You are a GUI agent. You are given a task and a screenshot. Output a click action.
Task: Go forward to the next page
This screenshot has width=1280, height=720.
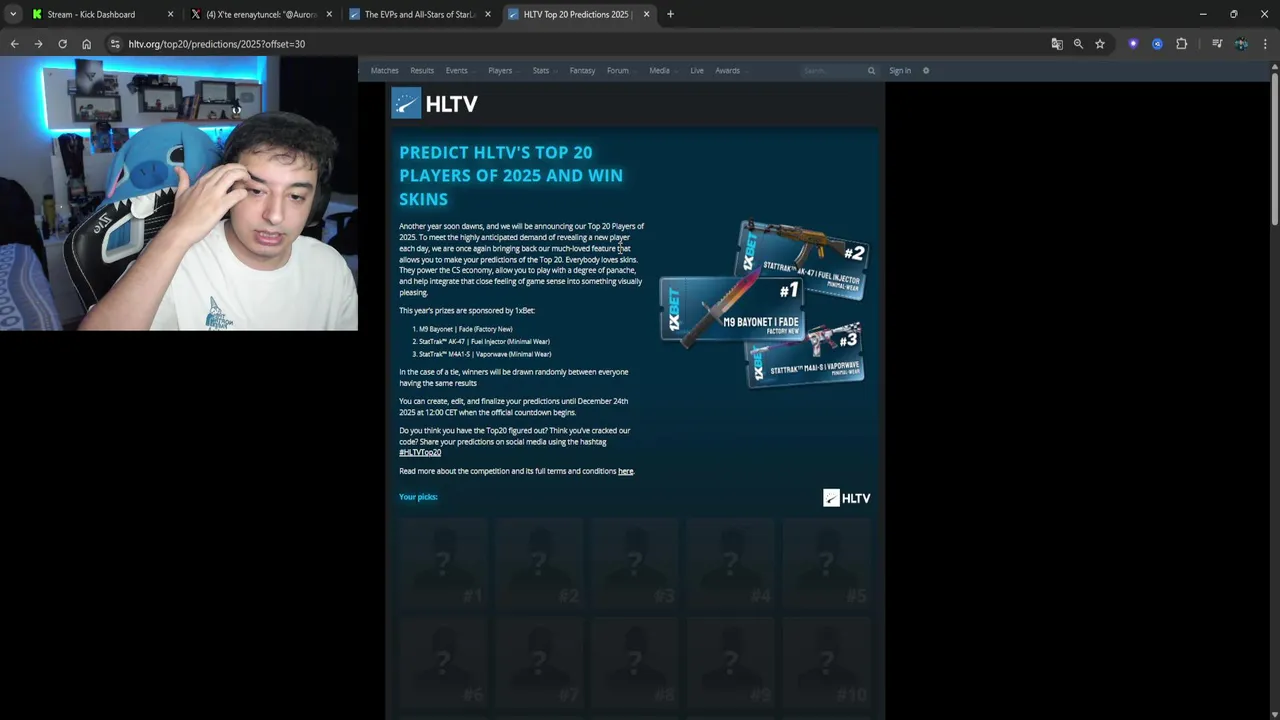(x=38, y=44)
